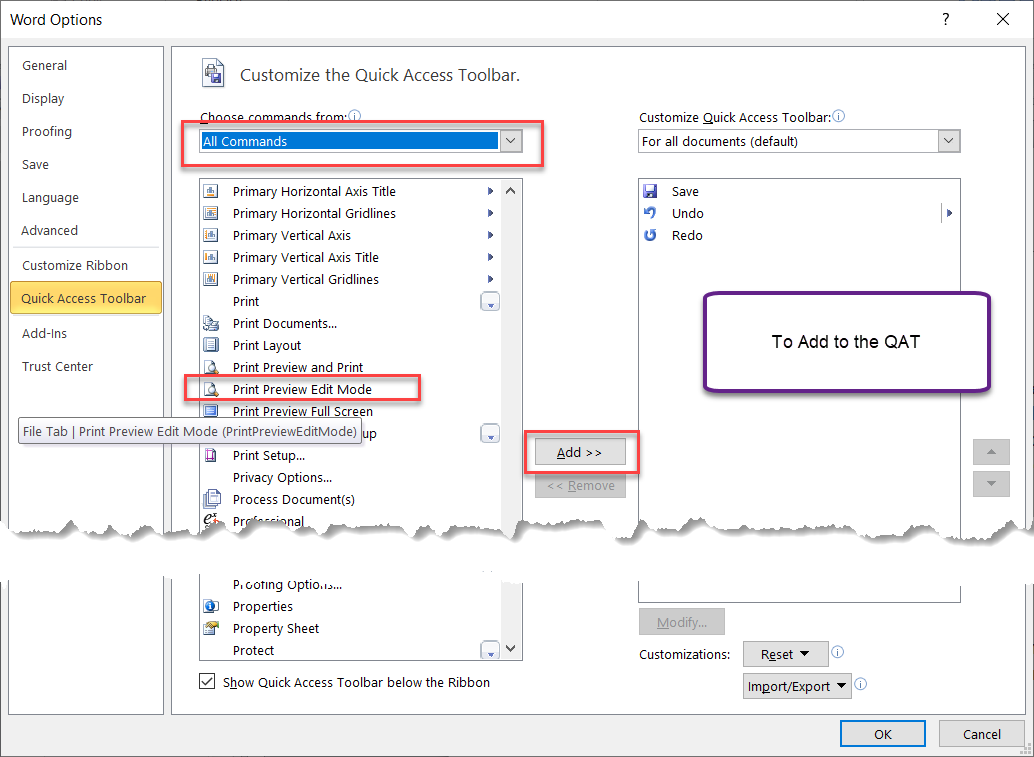The width and height of the screenshot is (1034, 757).
Task: Switch to the Customize Ribbon section
Action: 73,265
